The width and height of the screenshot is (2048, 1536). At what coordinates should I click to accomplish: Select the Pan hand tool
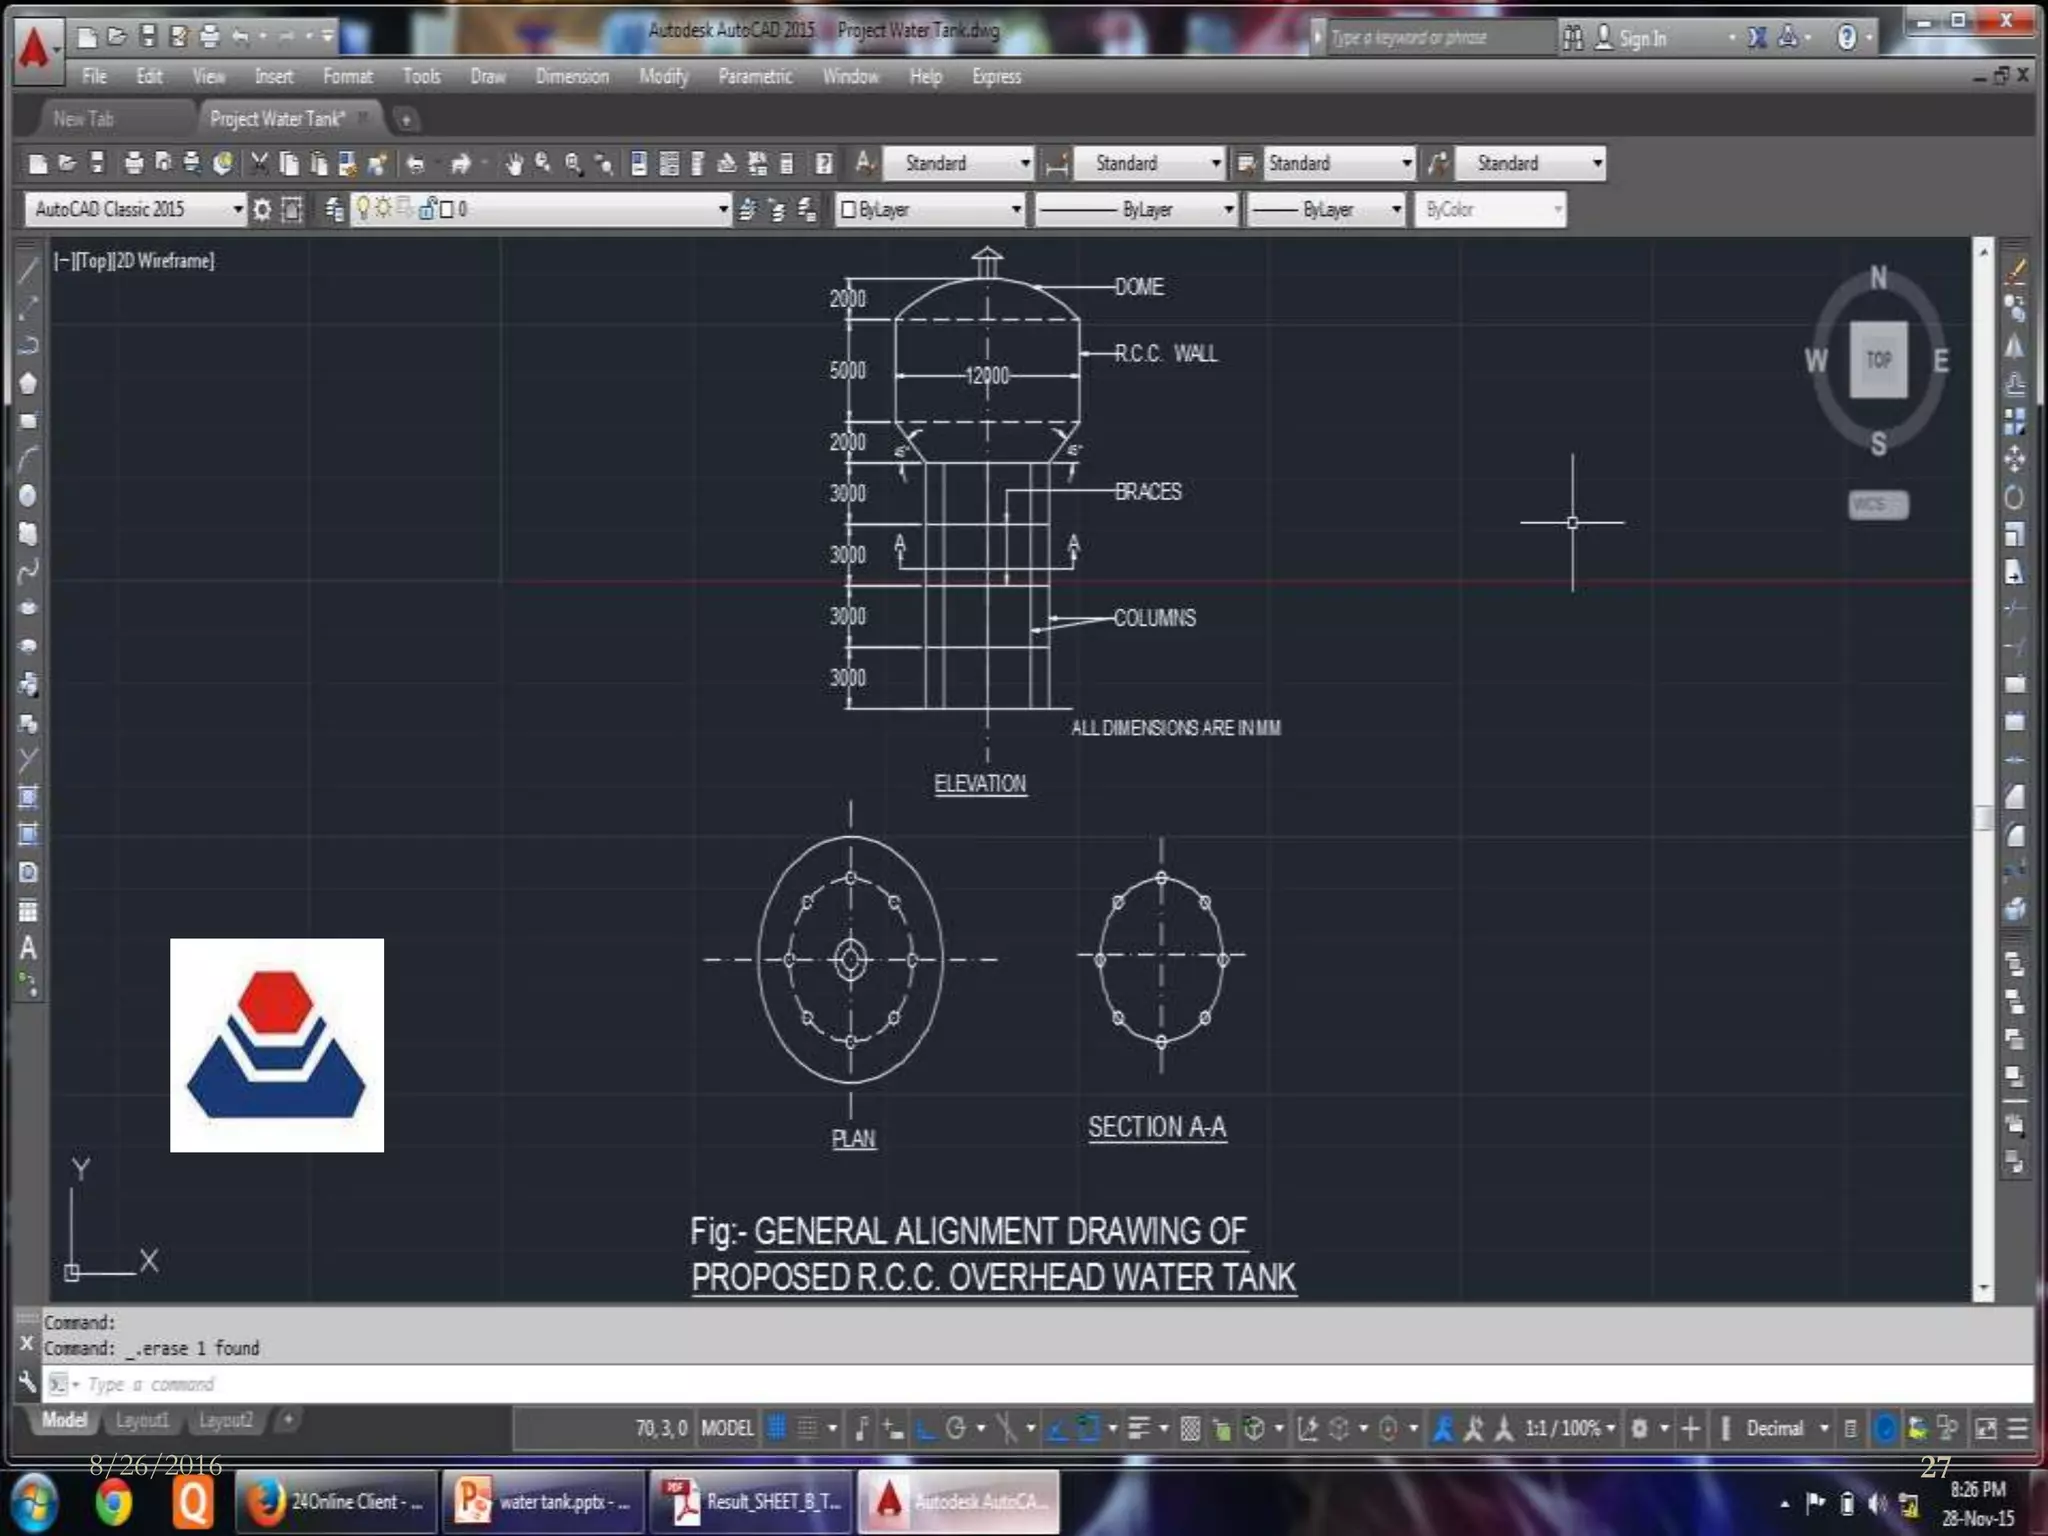514,163
